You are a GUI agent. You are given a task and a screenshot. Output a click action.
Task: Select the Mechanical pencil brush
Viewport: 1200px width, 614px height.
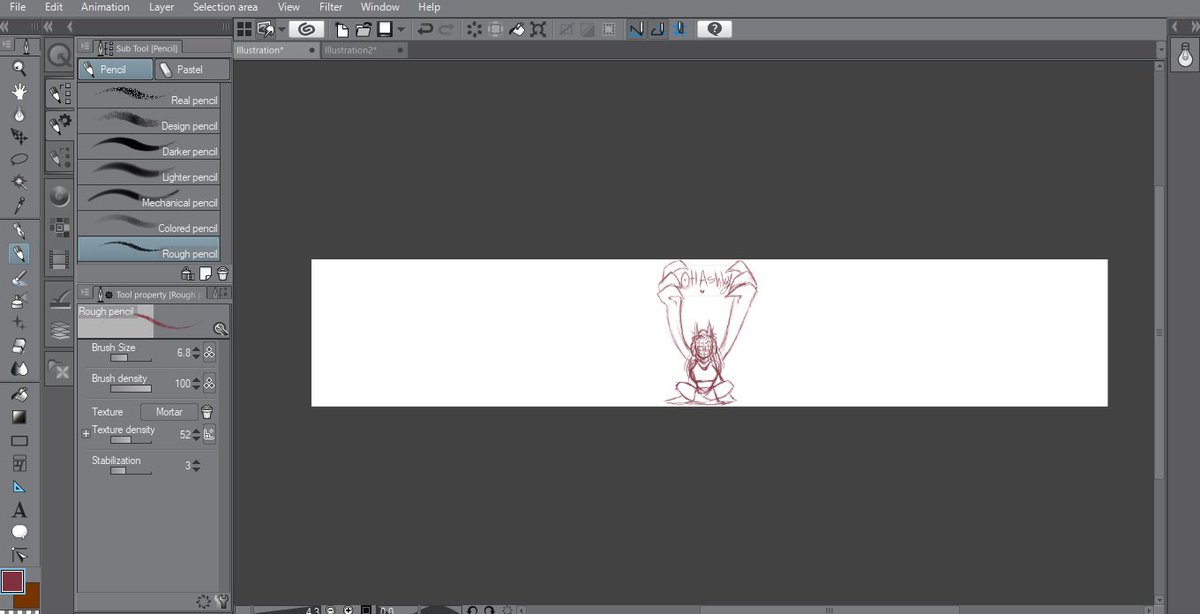point(148,198)
